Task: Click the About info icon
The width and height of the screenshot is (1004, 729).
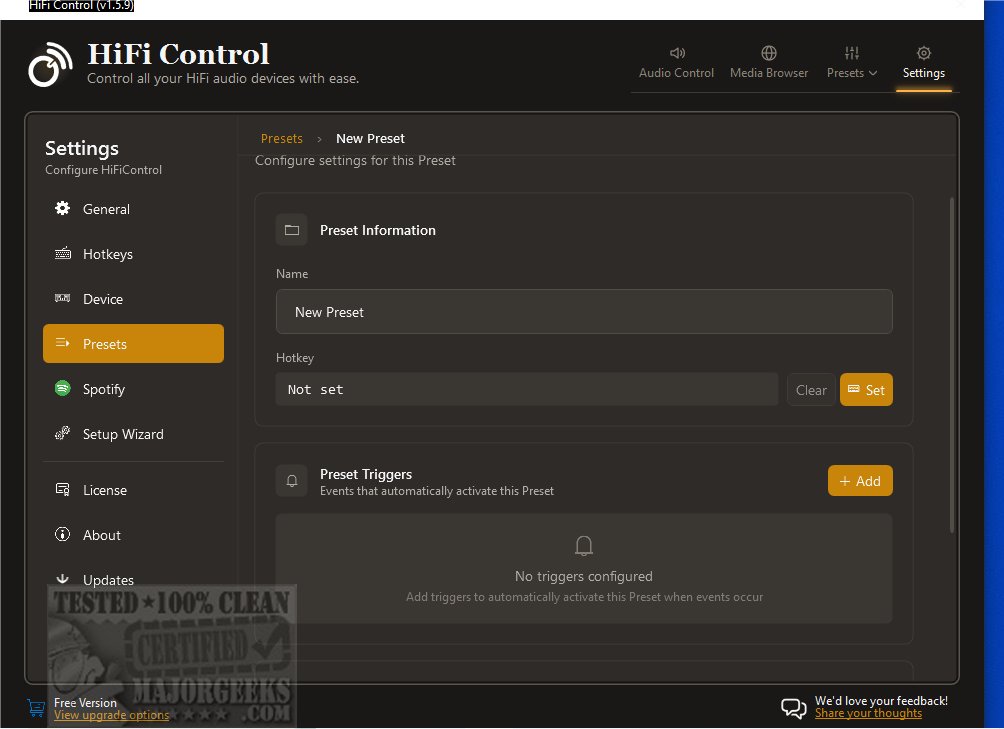Action: (x=62, y=534)
